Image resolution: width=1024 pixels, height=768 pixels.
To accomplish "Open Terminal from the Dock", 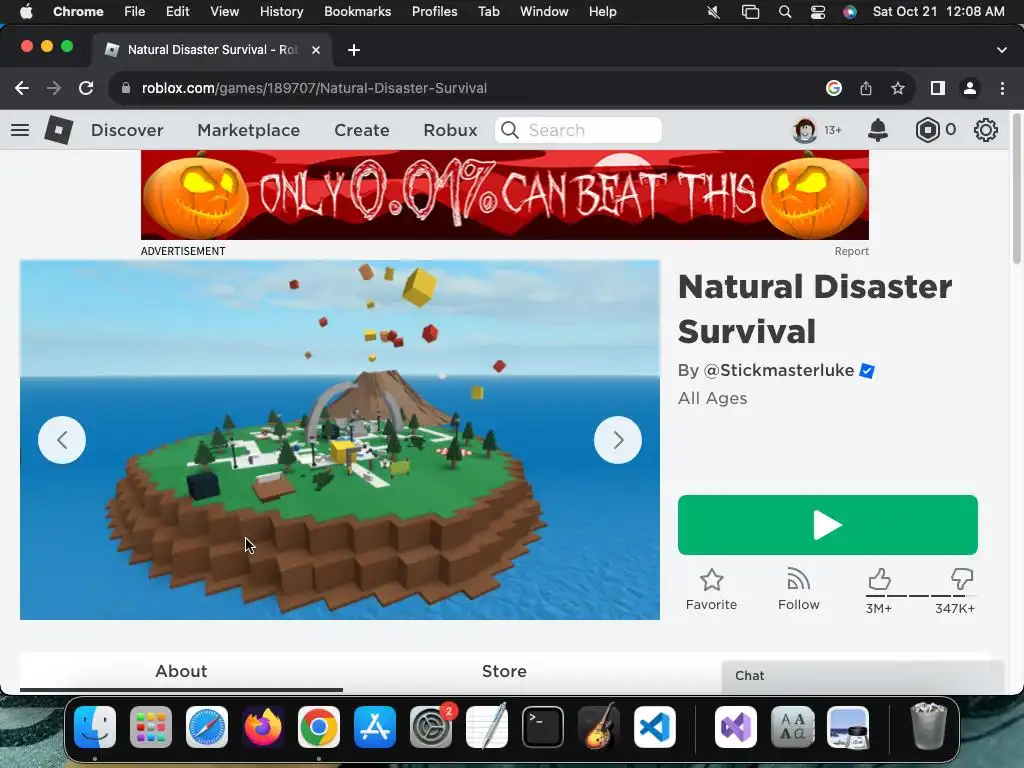I will coord(543,727).
